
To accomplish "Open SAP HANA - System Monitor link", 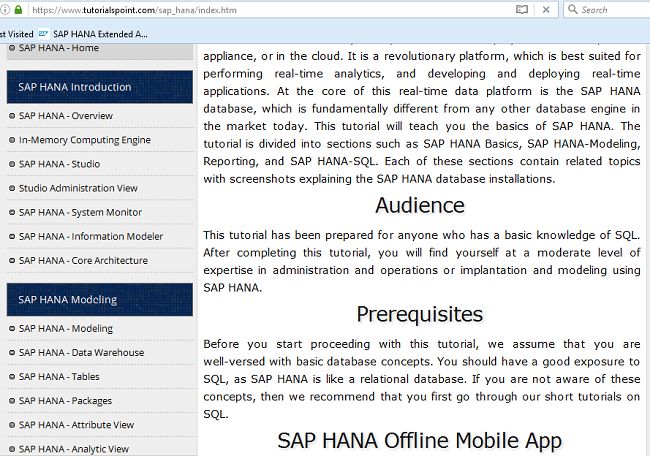I will pyautogui.click(x=80, y=212).
